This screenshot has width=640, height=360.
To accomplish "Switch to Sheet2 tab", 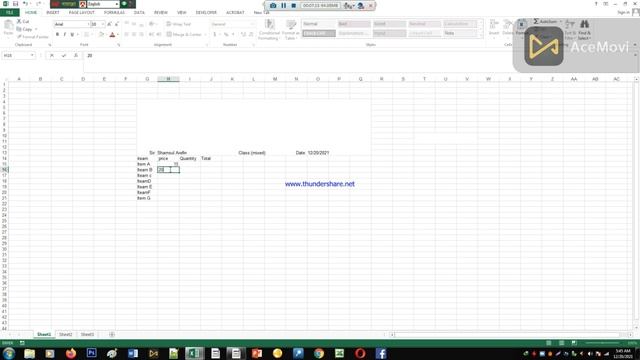I will 65,335.
